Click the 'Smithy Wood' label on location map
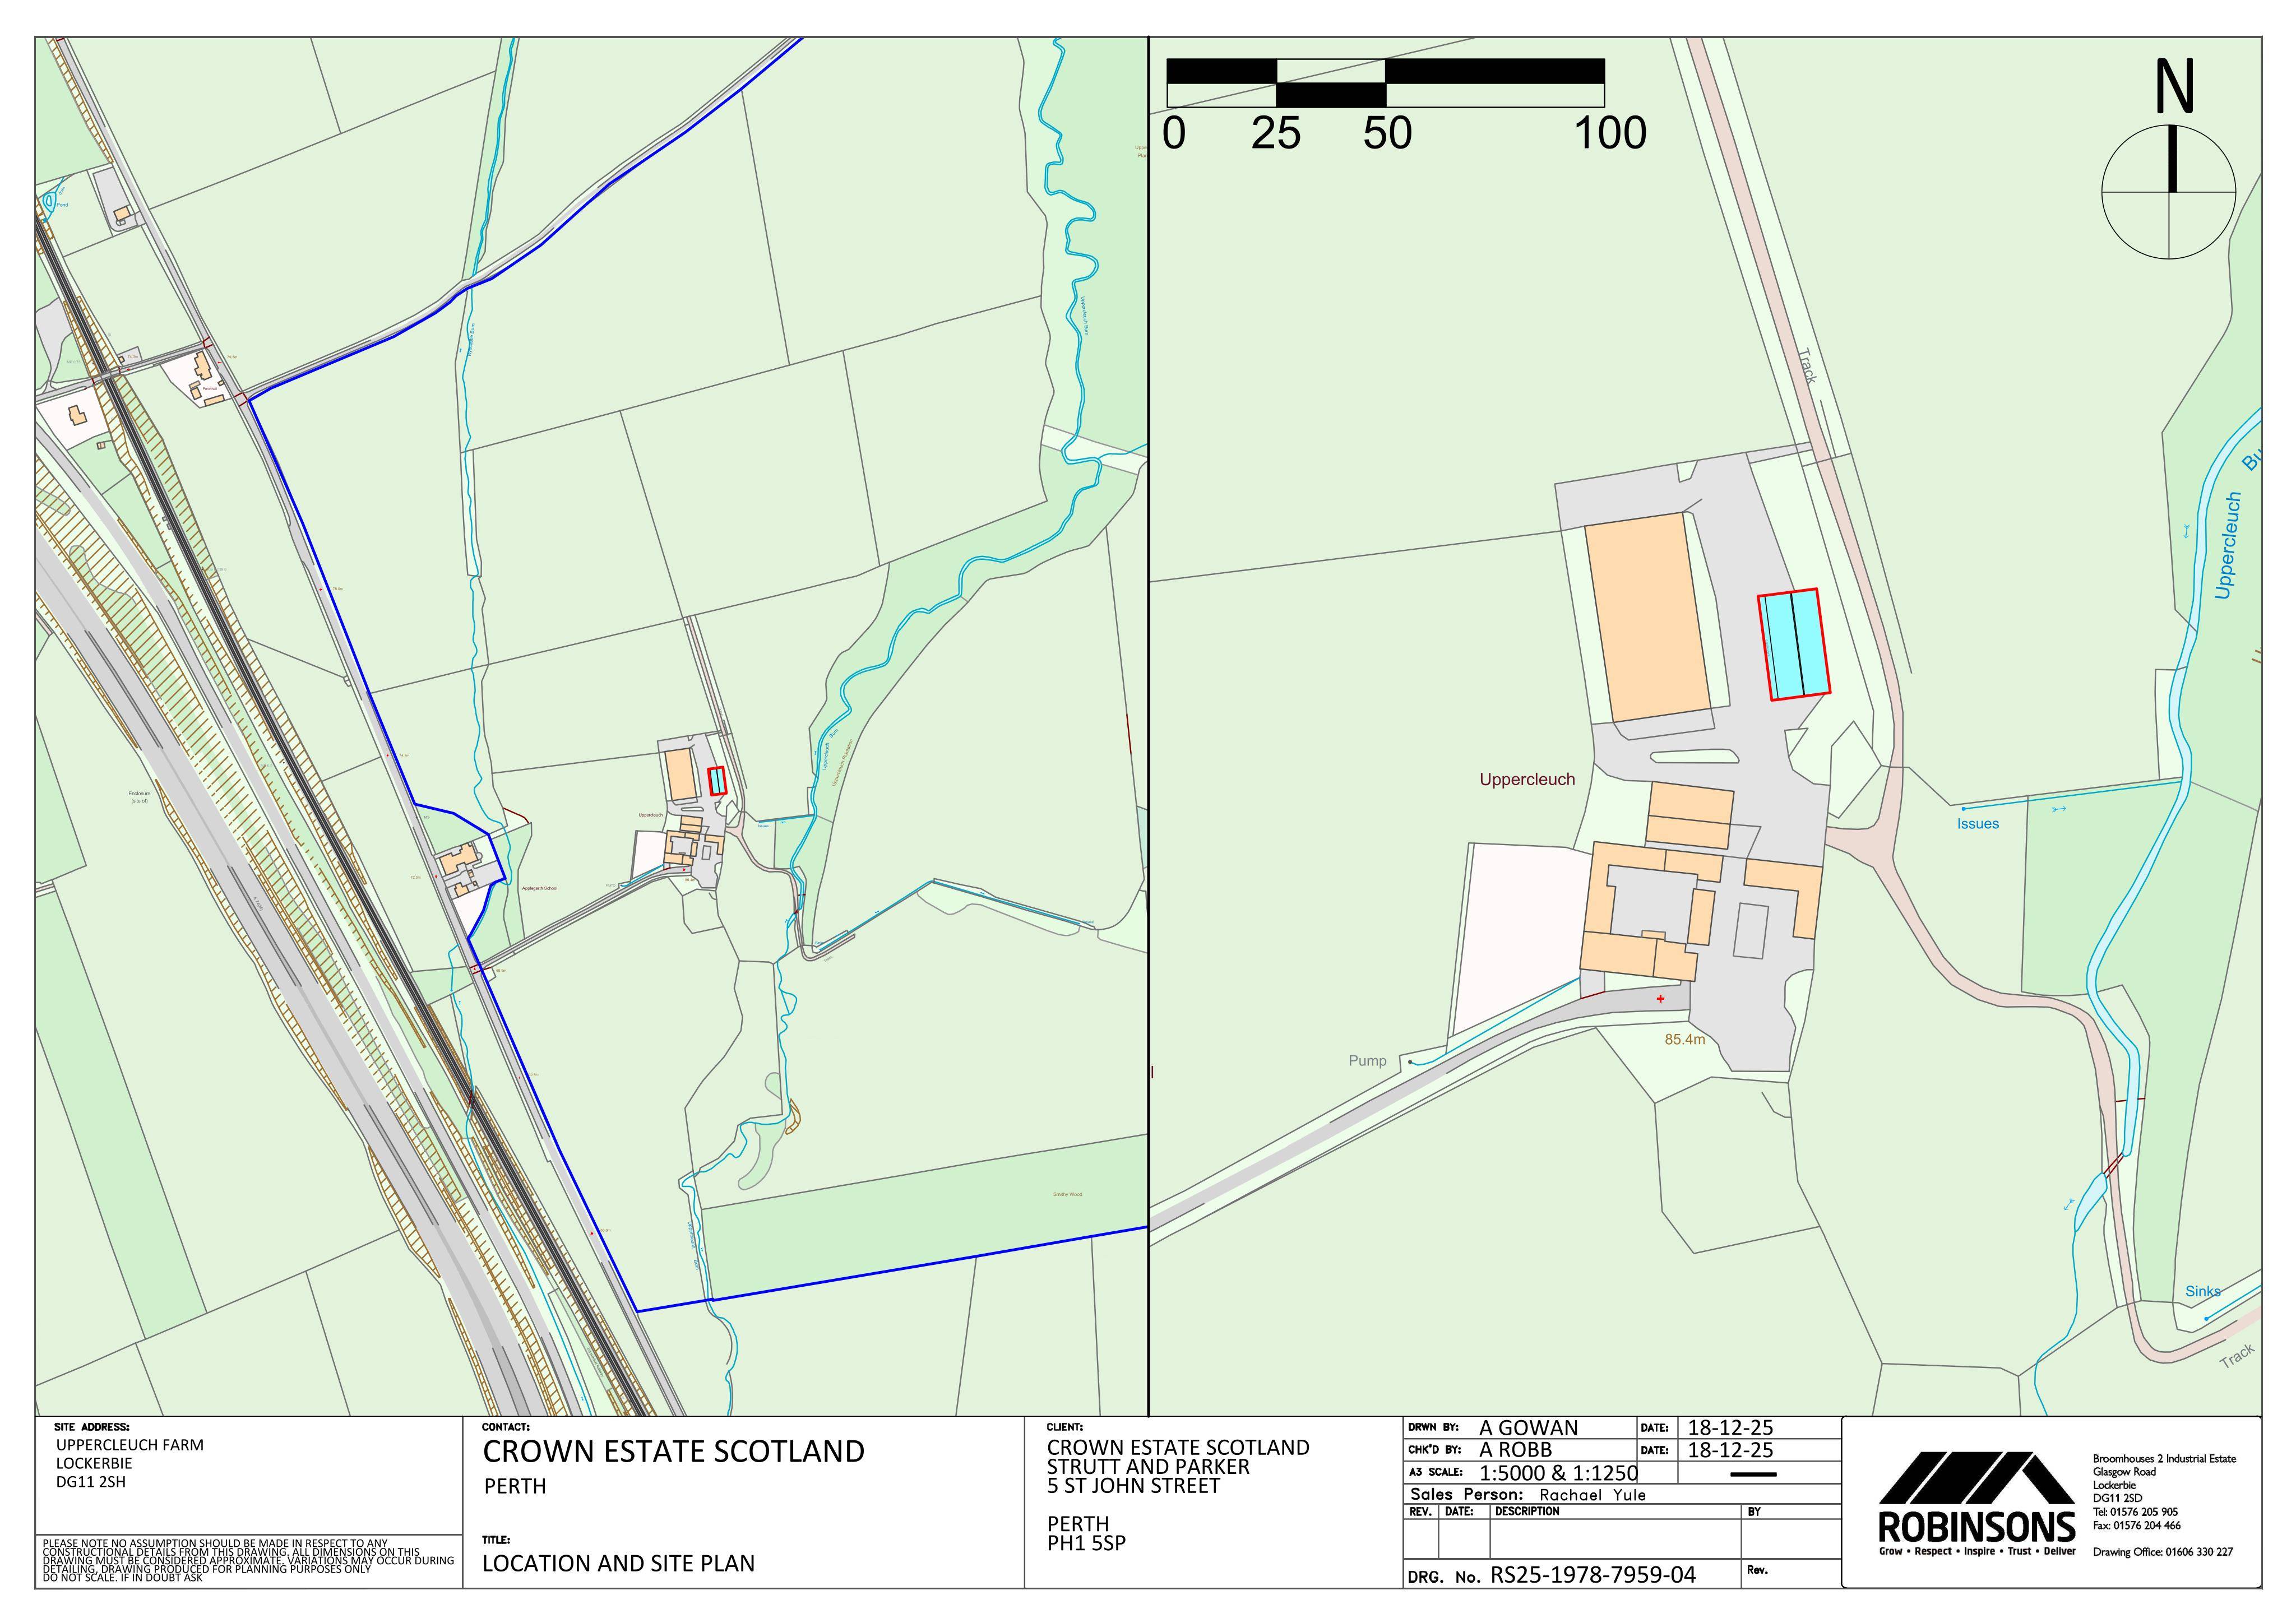2296x1623 pixels. (x=1067, y=1194)
